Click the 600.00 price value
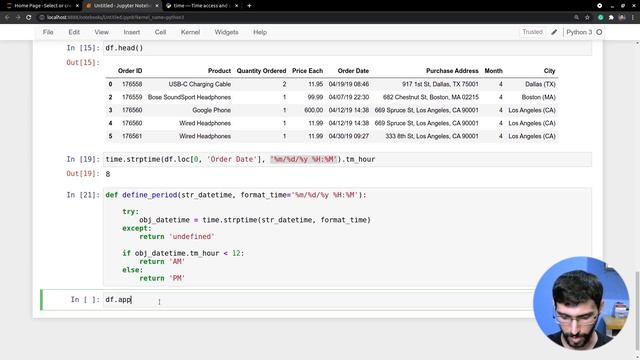The height and width of the screenshot is (360, 640). 313,110
